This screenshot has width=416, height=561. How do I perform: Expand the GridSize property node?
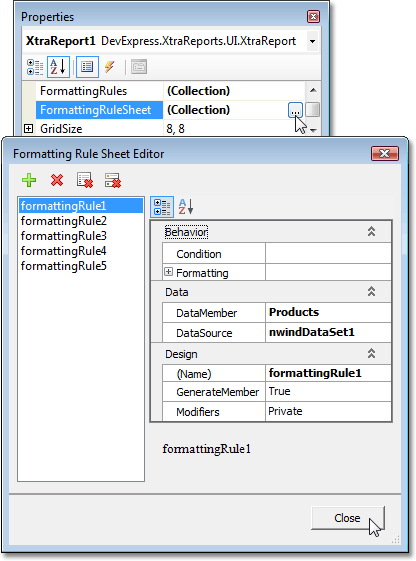[28, 128]
